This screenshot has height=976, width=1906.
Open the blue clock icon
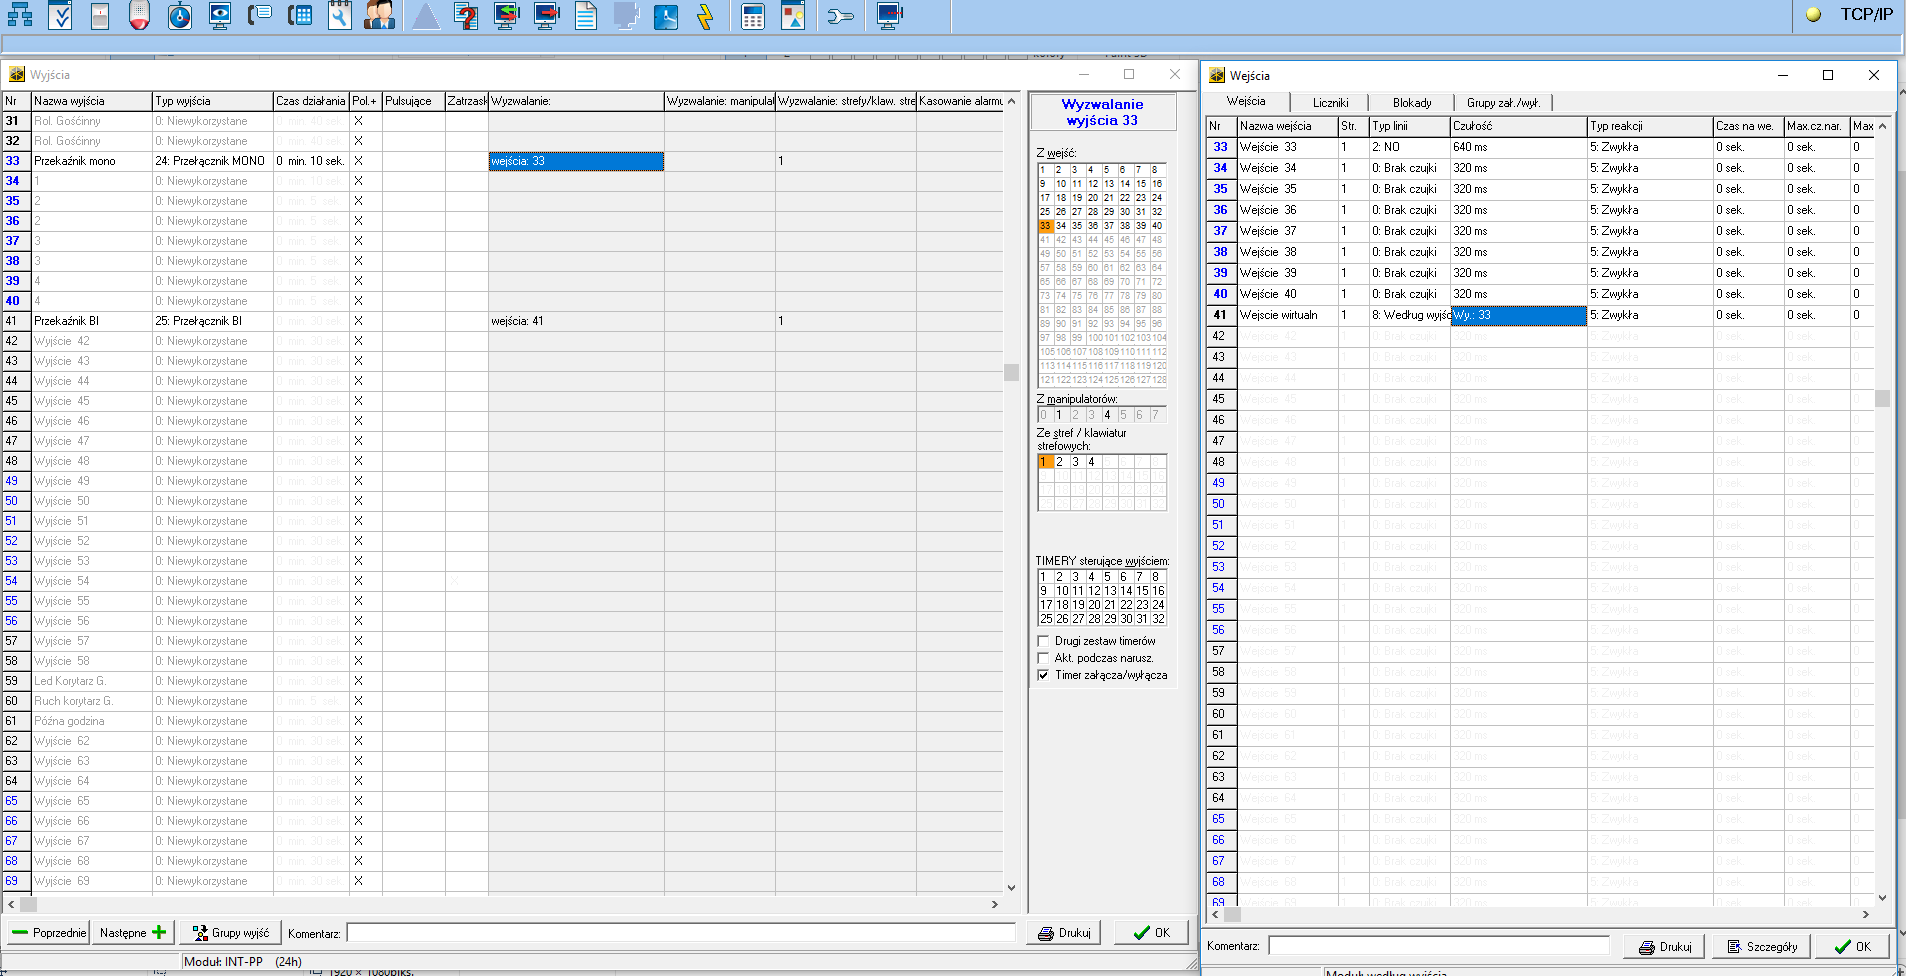click(x=666, y=15)
